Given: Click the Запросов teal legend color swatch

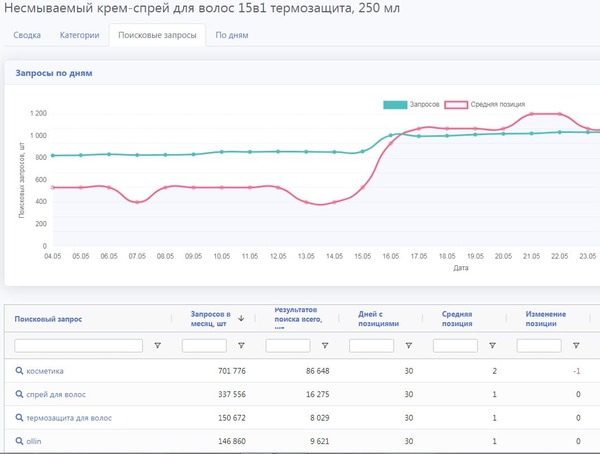Looking at the screenshot, I should pyautogui.click(x=397, y=104).
